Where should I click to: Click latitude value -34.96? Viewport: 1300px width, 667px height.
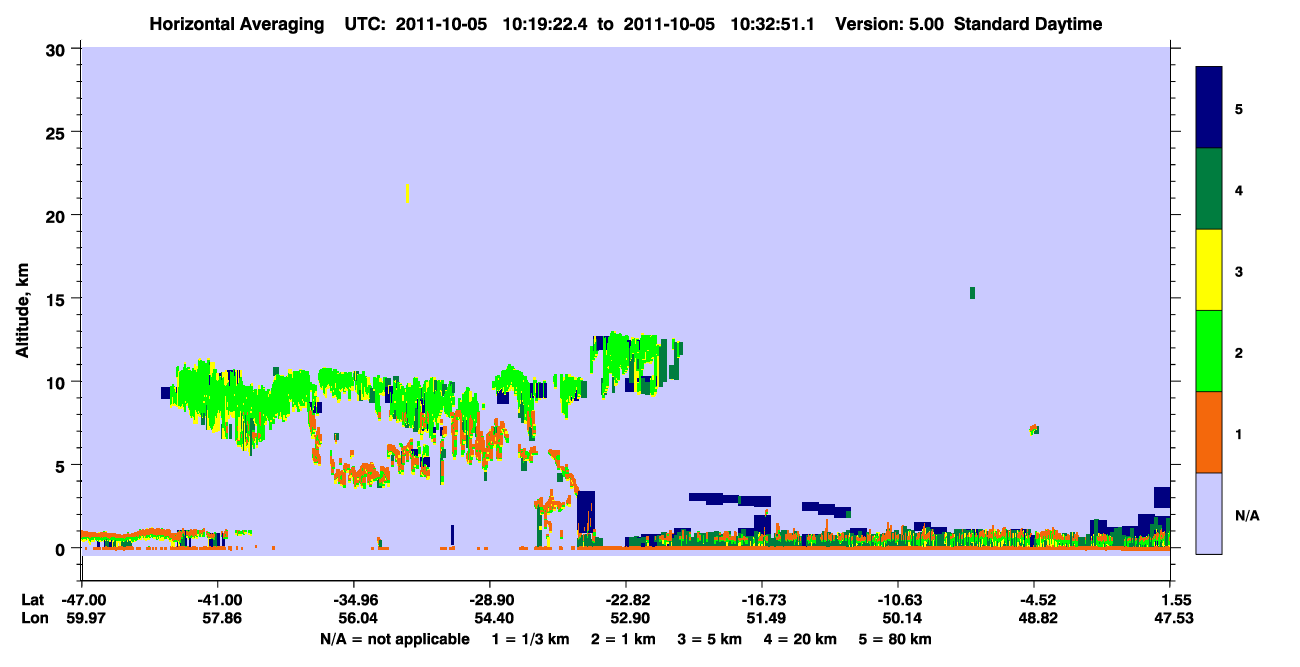(x=354, y=600)
